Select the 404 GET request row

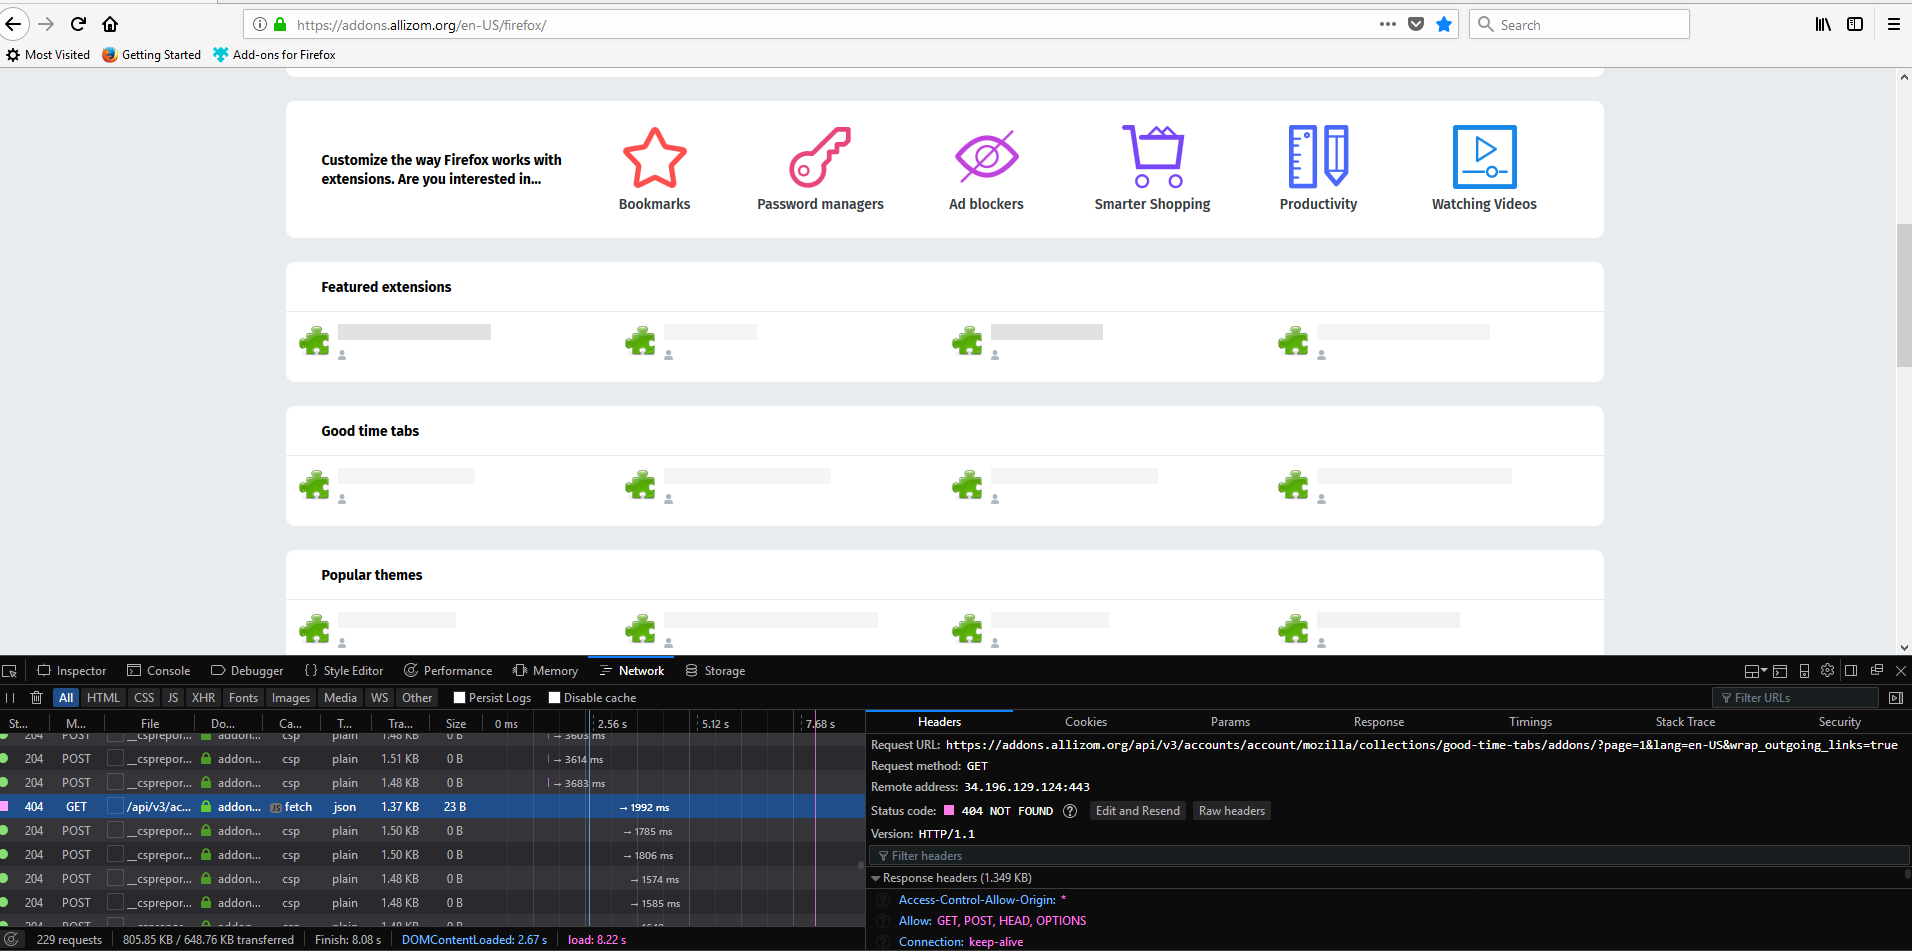pos(432,807)
